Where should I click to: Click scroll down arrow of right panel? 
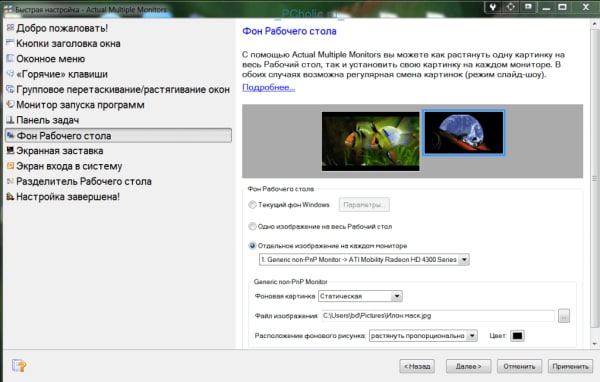[594, 344]
